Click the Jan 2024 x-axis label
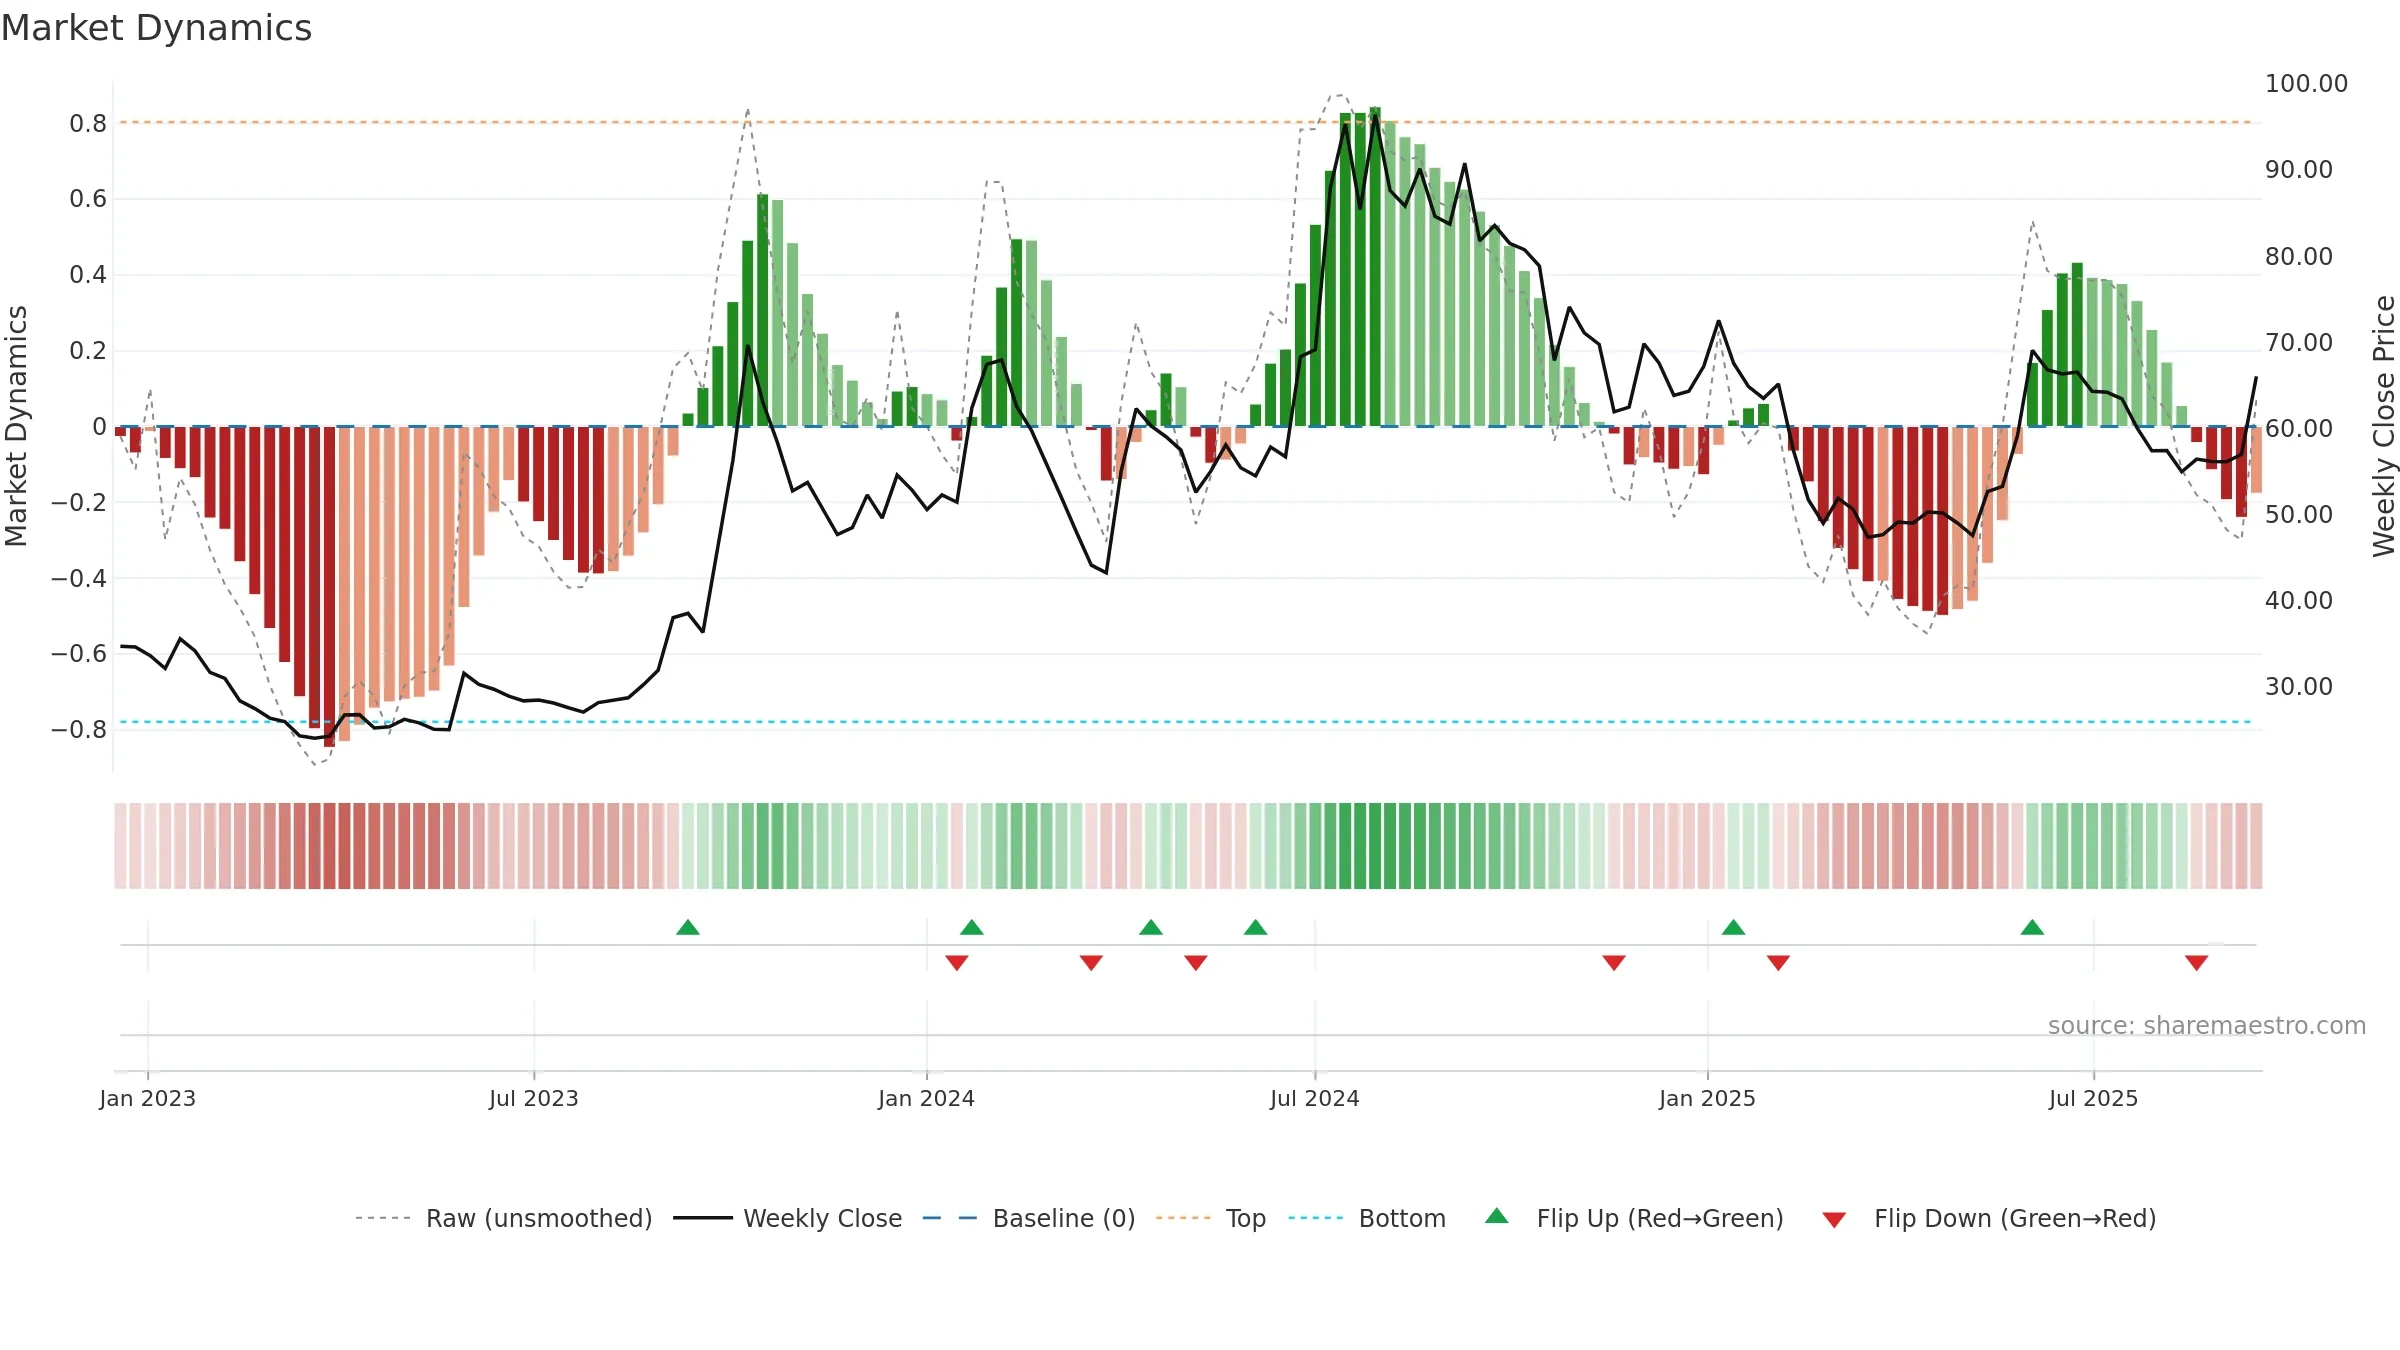Image resolution: width=2400 pixels, height=1350 pixels. [x=927, y=1098]
